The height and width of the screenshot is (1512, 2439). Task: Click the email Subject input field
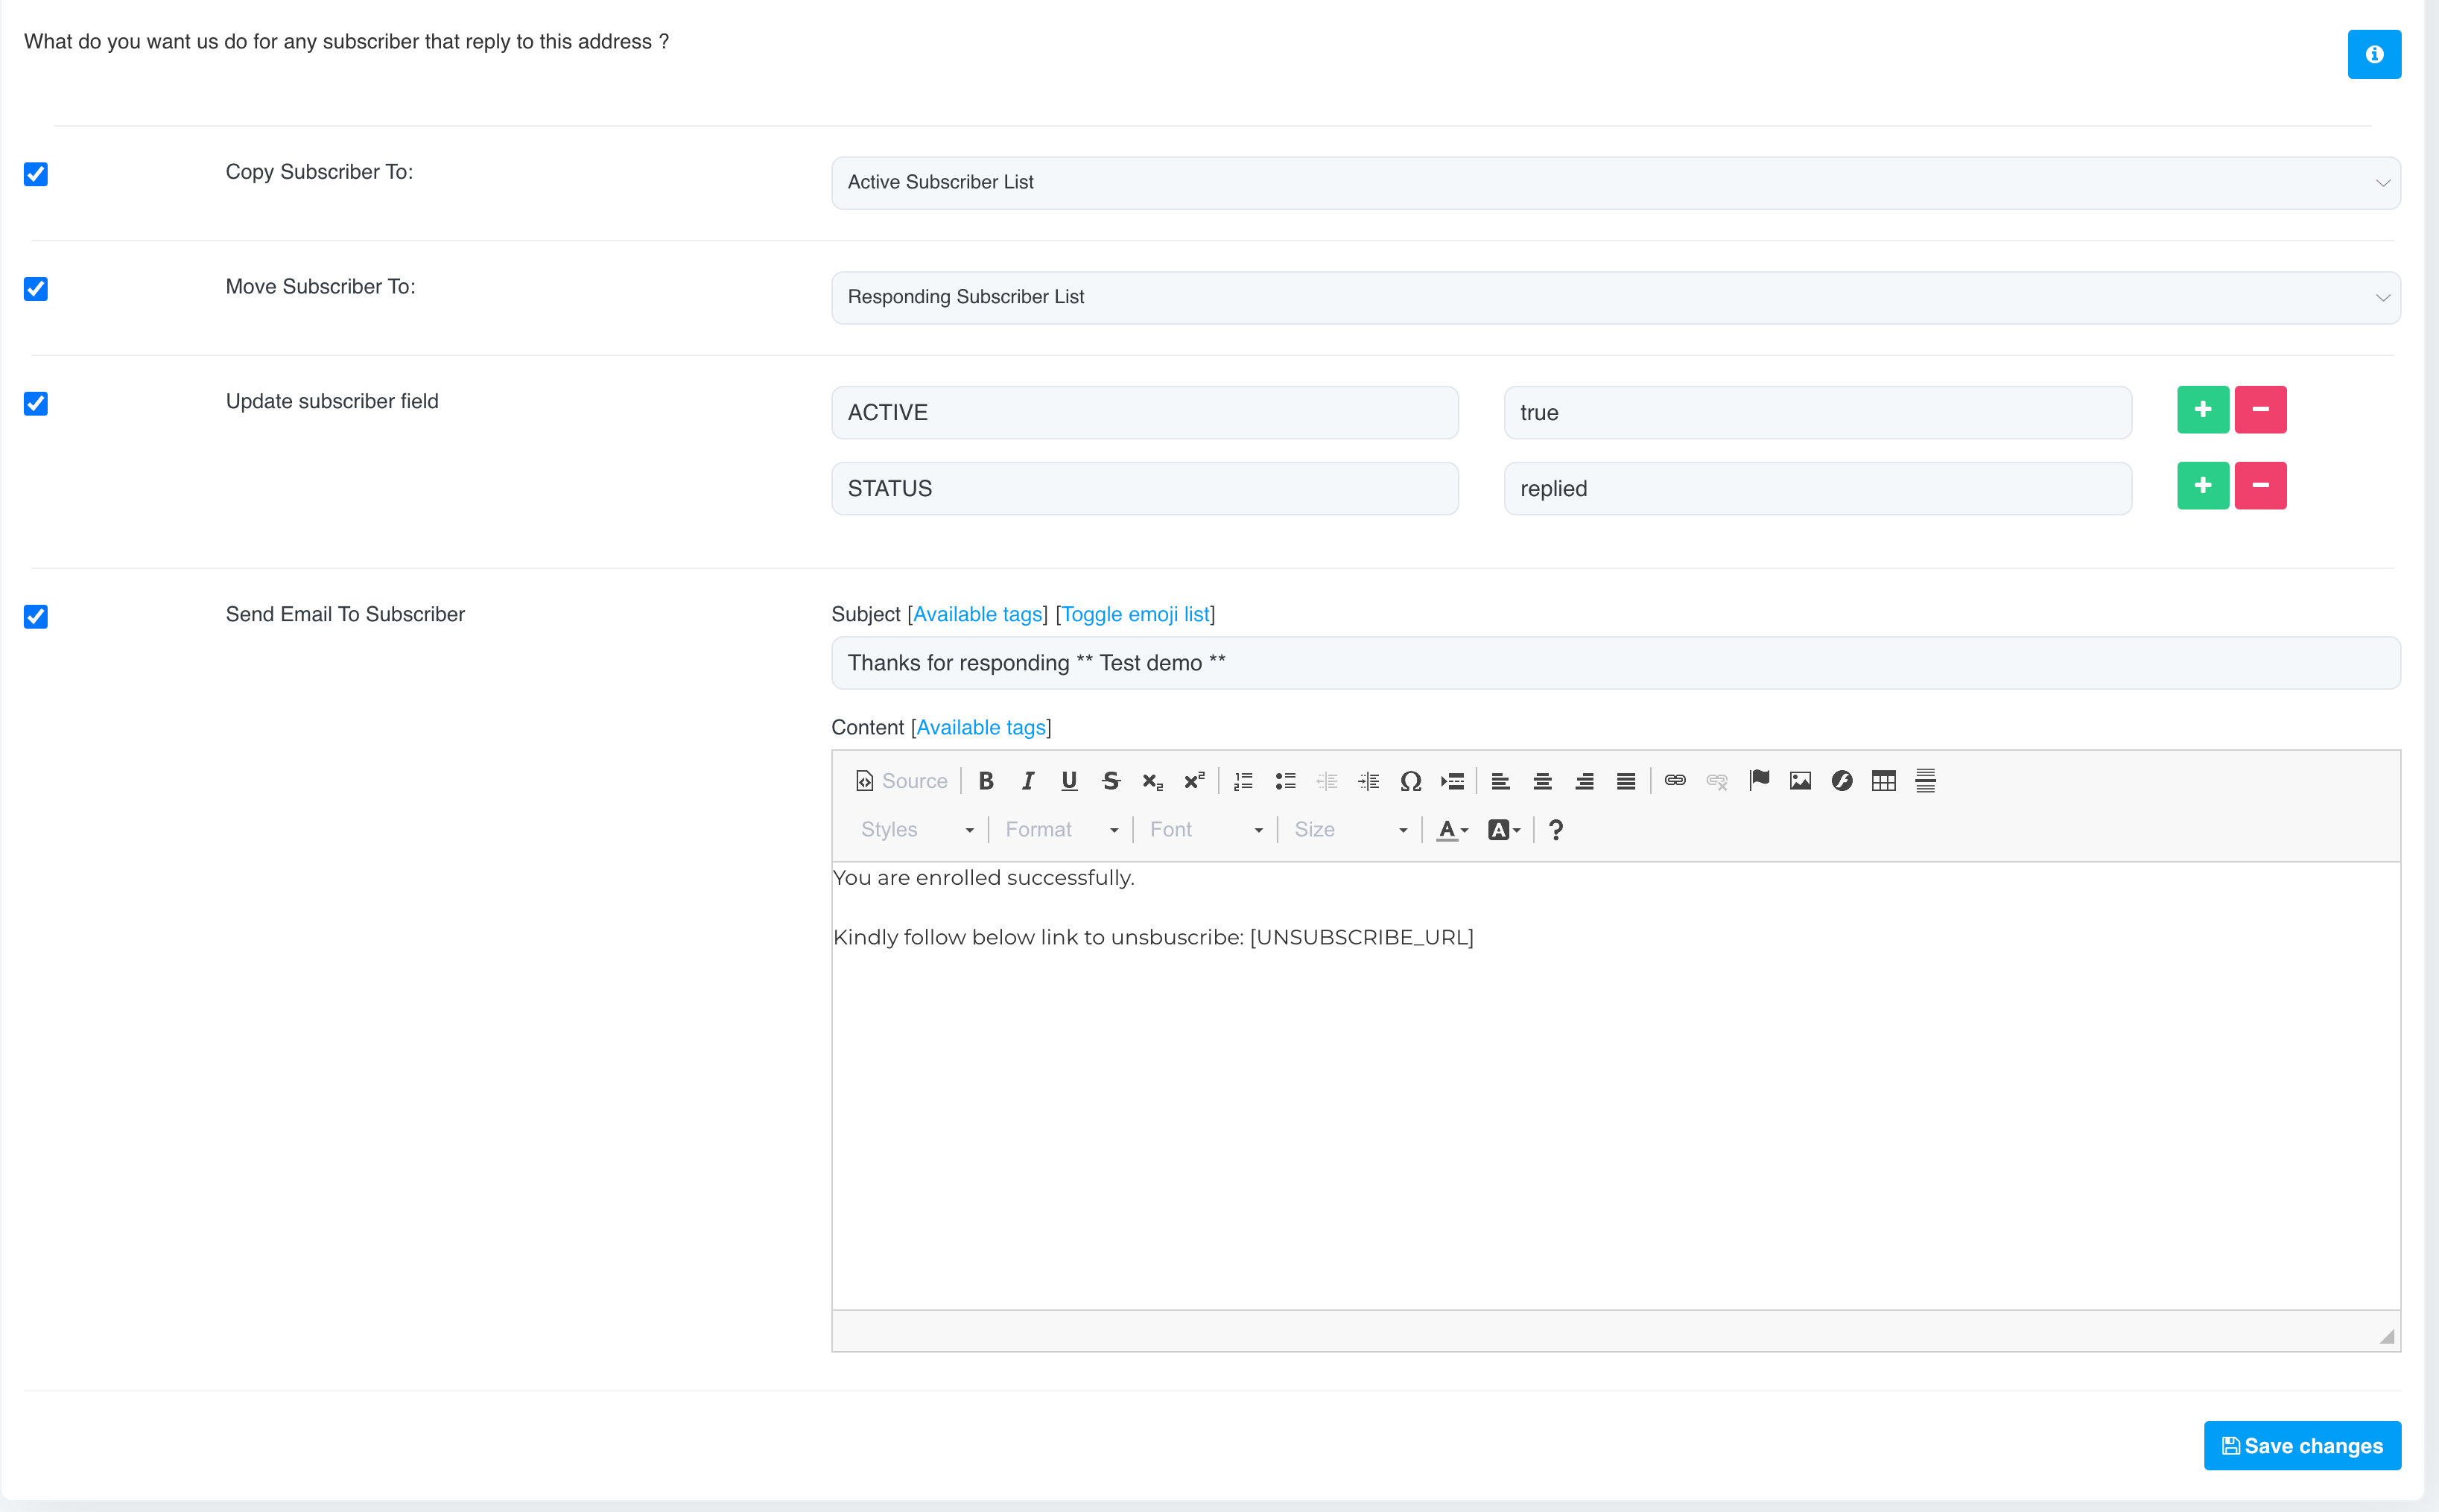1615,663
